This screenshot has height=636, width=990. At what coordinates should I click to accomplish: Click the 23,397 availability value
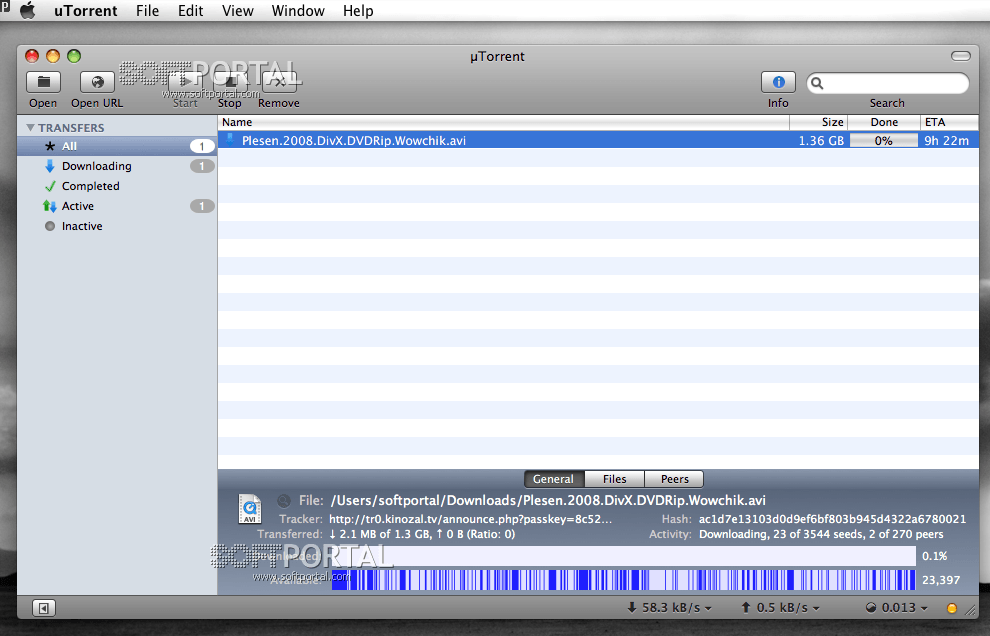point(941,580)
